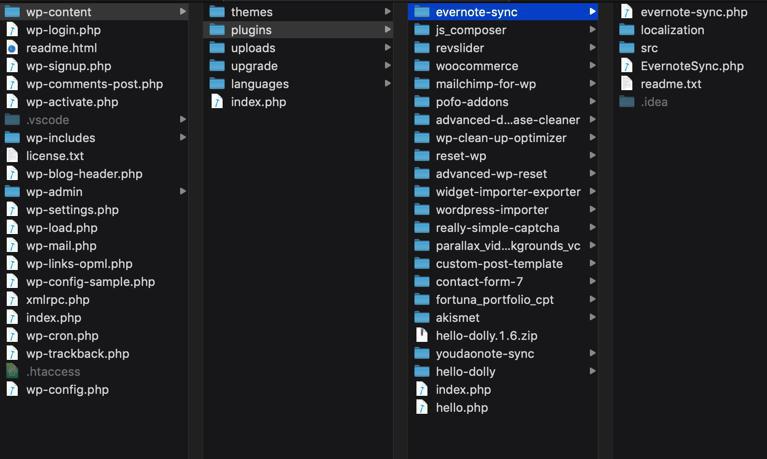This screenshot has height=459, width=767.
Task: Expand the uploads folder arrow
Action: 388,48
